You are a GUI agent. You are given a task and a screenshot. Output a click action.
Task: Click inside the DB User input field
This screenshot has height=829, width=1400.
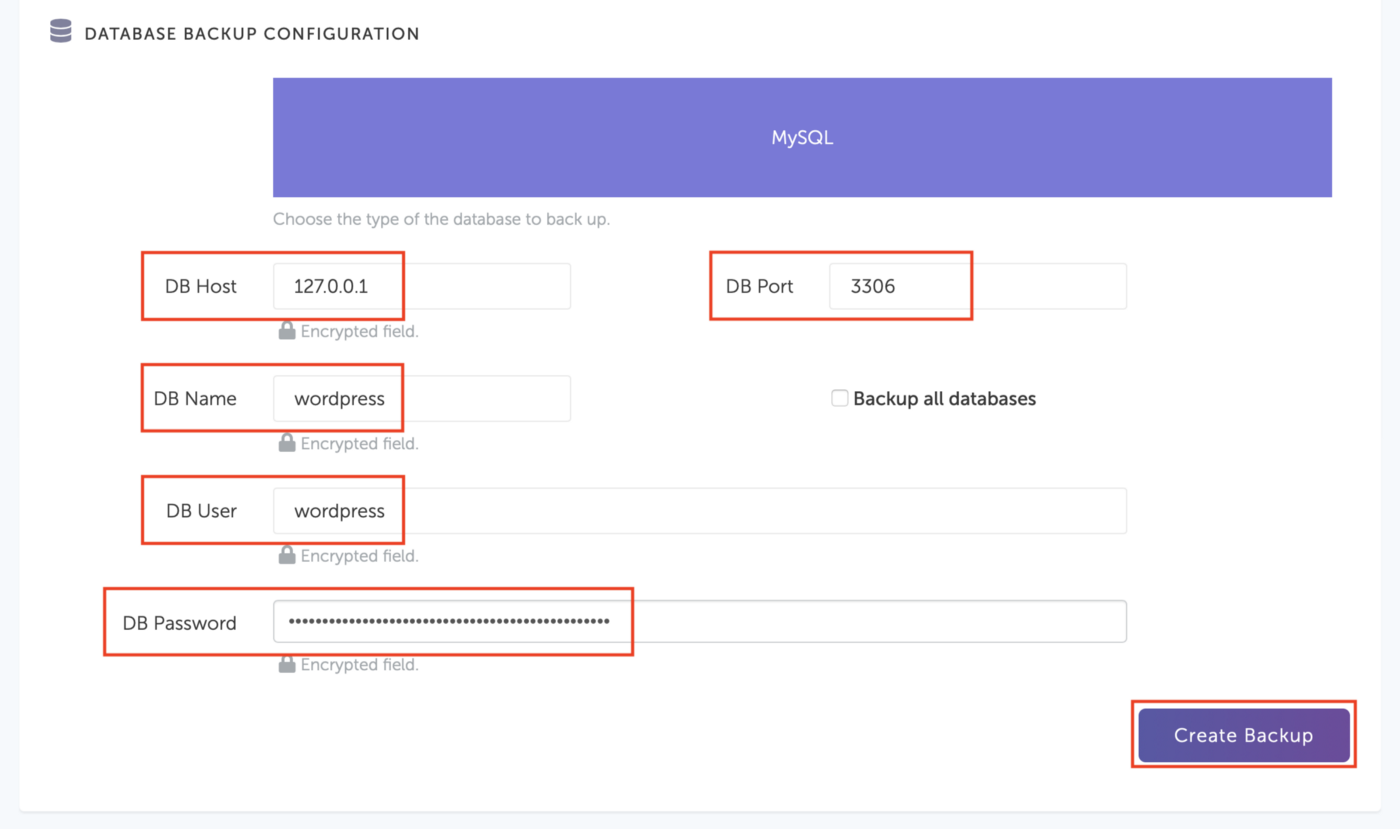pos(699,511)
